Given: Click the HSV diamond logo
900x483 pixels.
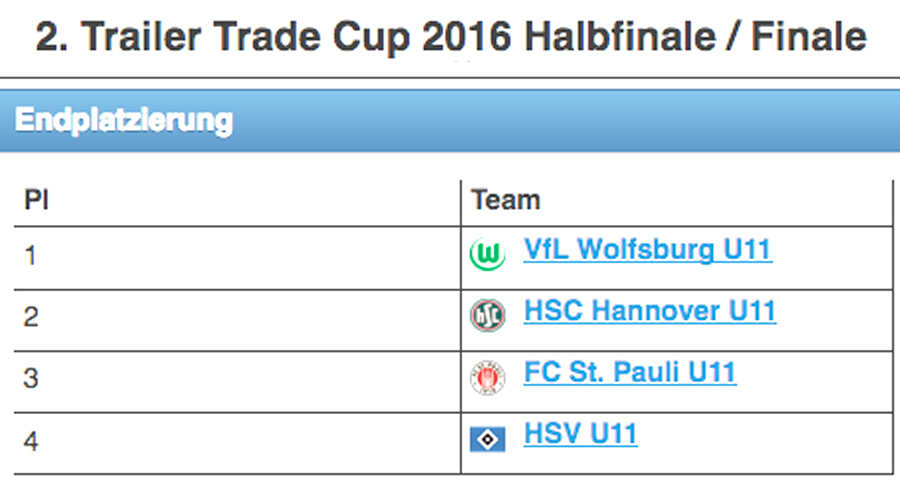Looking at the screenshot, I should tap(487, 440).
